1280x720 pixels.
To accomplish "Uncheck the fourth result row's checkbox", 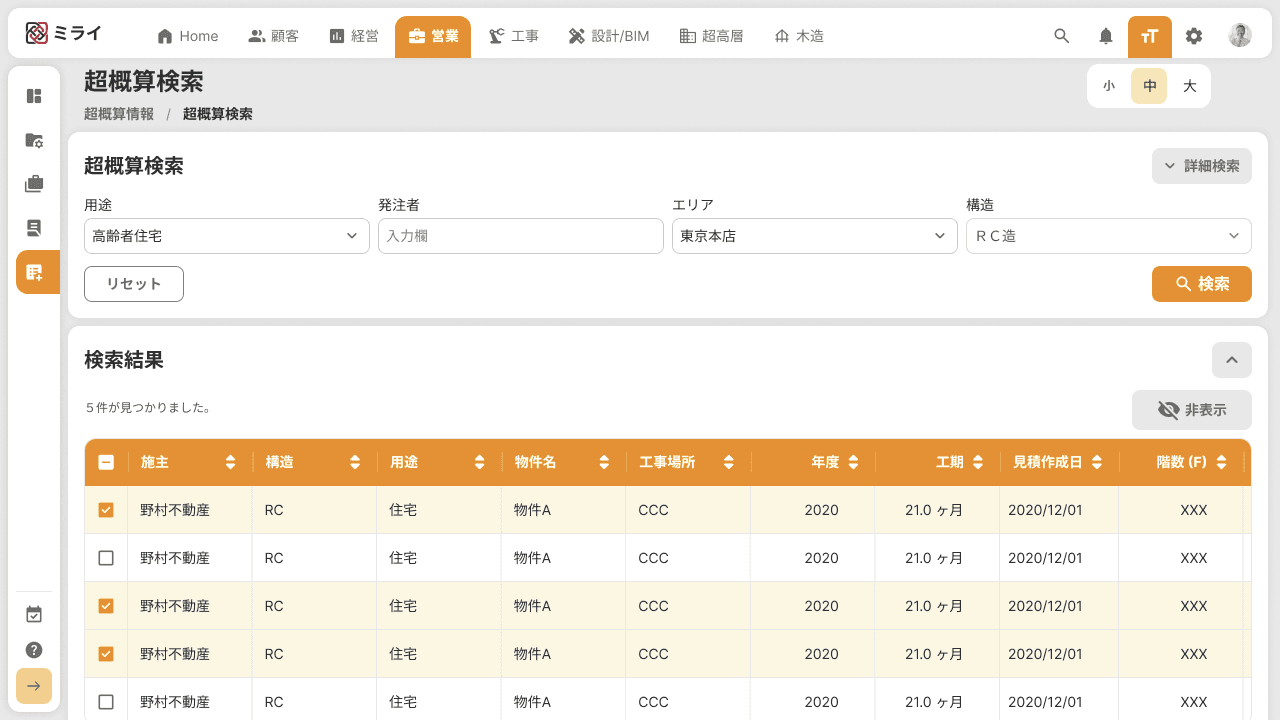I will 106,654.
